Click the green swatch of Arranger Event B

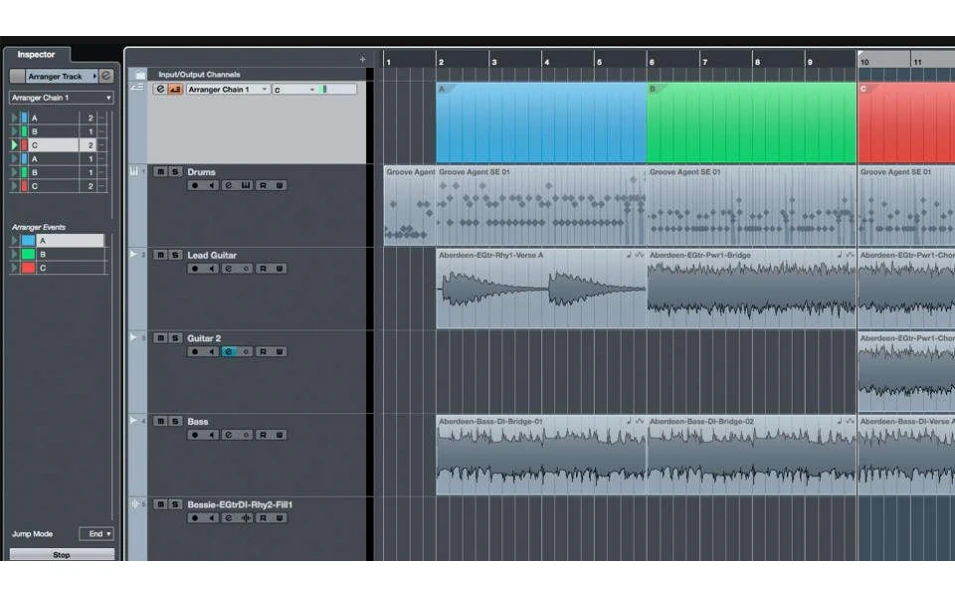(29, 254)
